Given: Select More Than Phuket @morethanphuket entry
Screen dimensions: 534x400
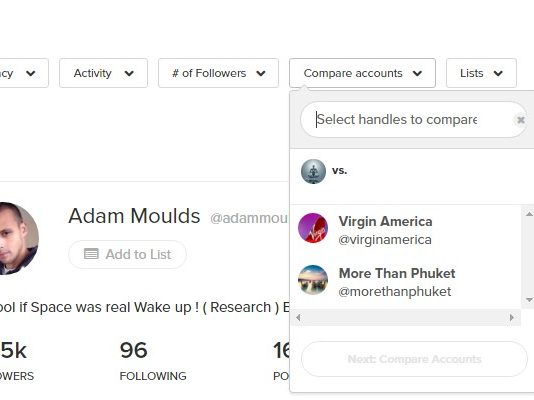Looking at the screenshot, I should click(x=405, y=282).
